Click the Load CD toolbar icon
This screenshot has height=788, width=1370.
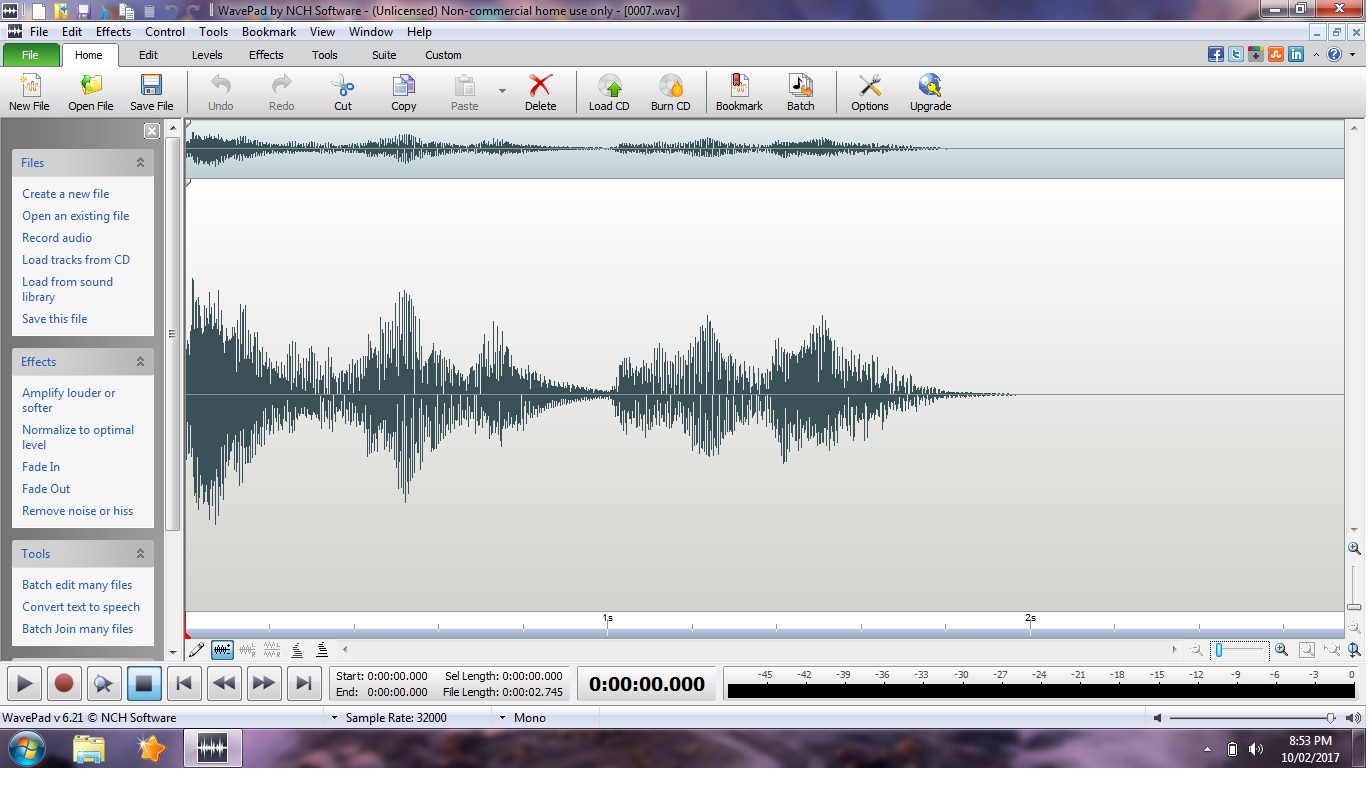tap(609, 90)
